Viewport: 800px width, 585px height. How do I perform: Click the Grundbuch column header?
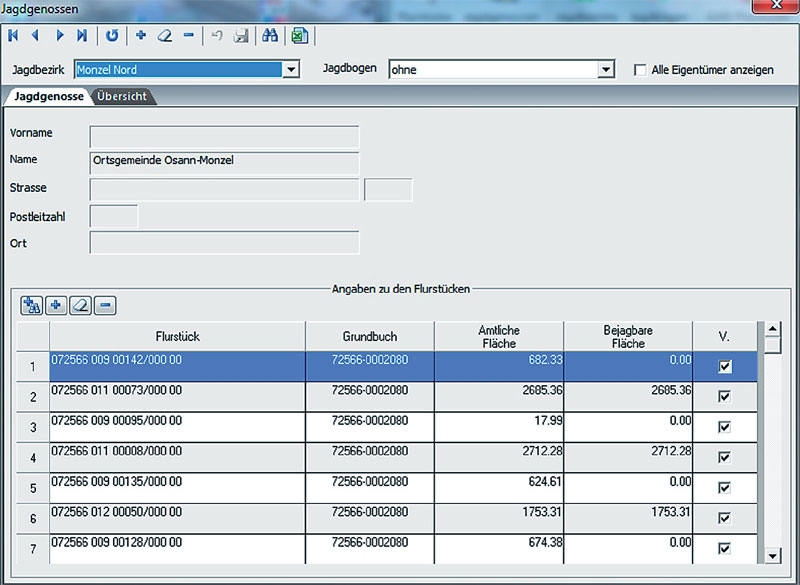370,337
